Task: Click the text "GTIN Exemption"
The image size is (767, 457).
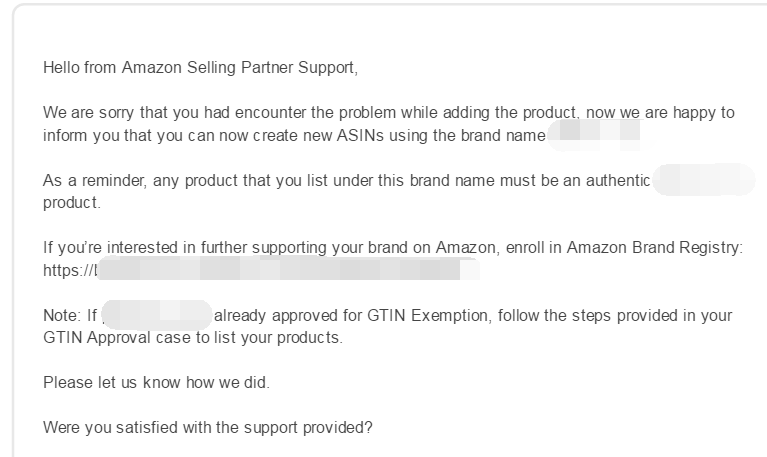Action: [428, 315]
